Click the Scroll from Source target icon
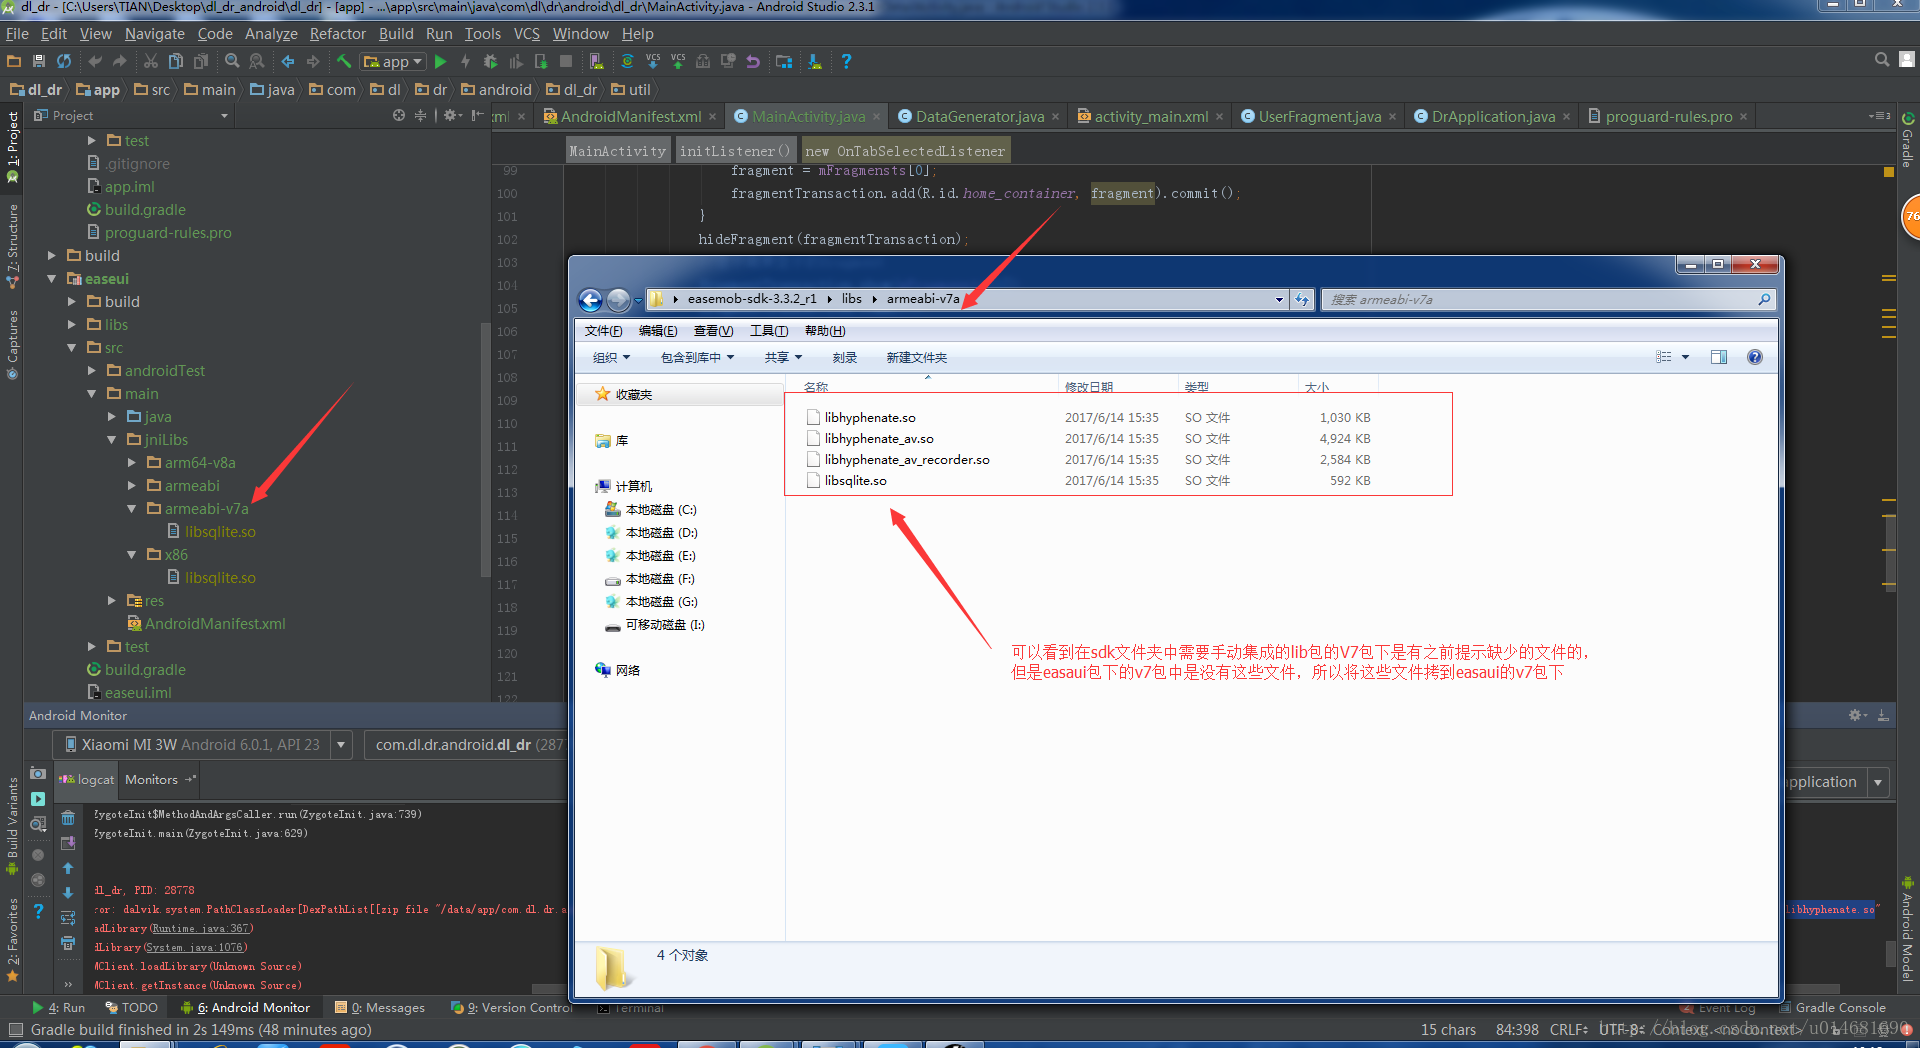Image resolution: width=1920 pixels, height=1048 pixels. [399, 115]
